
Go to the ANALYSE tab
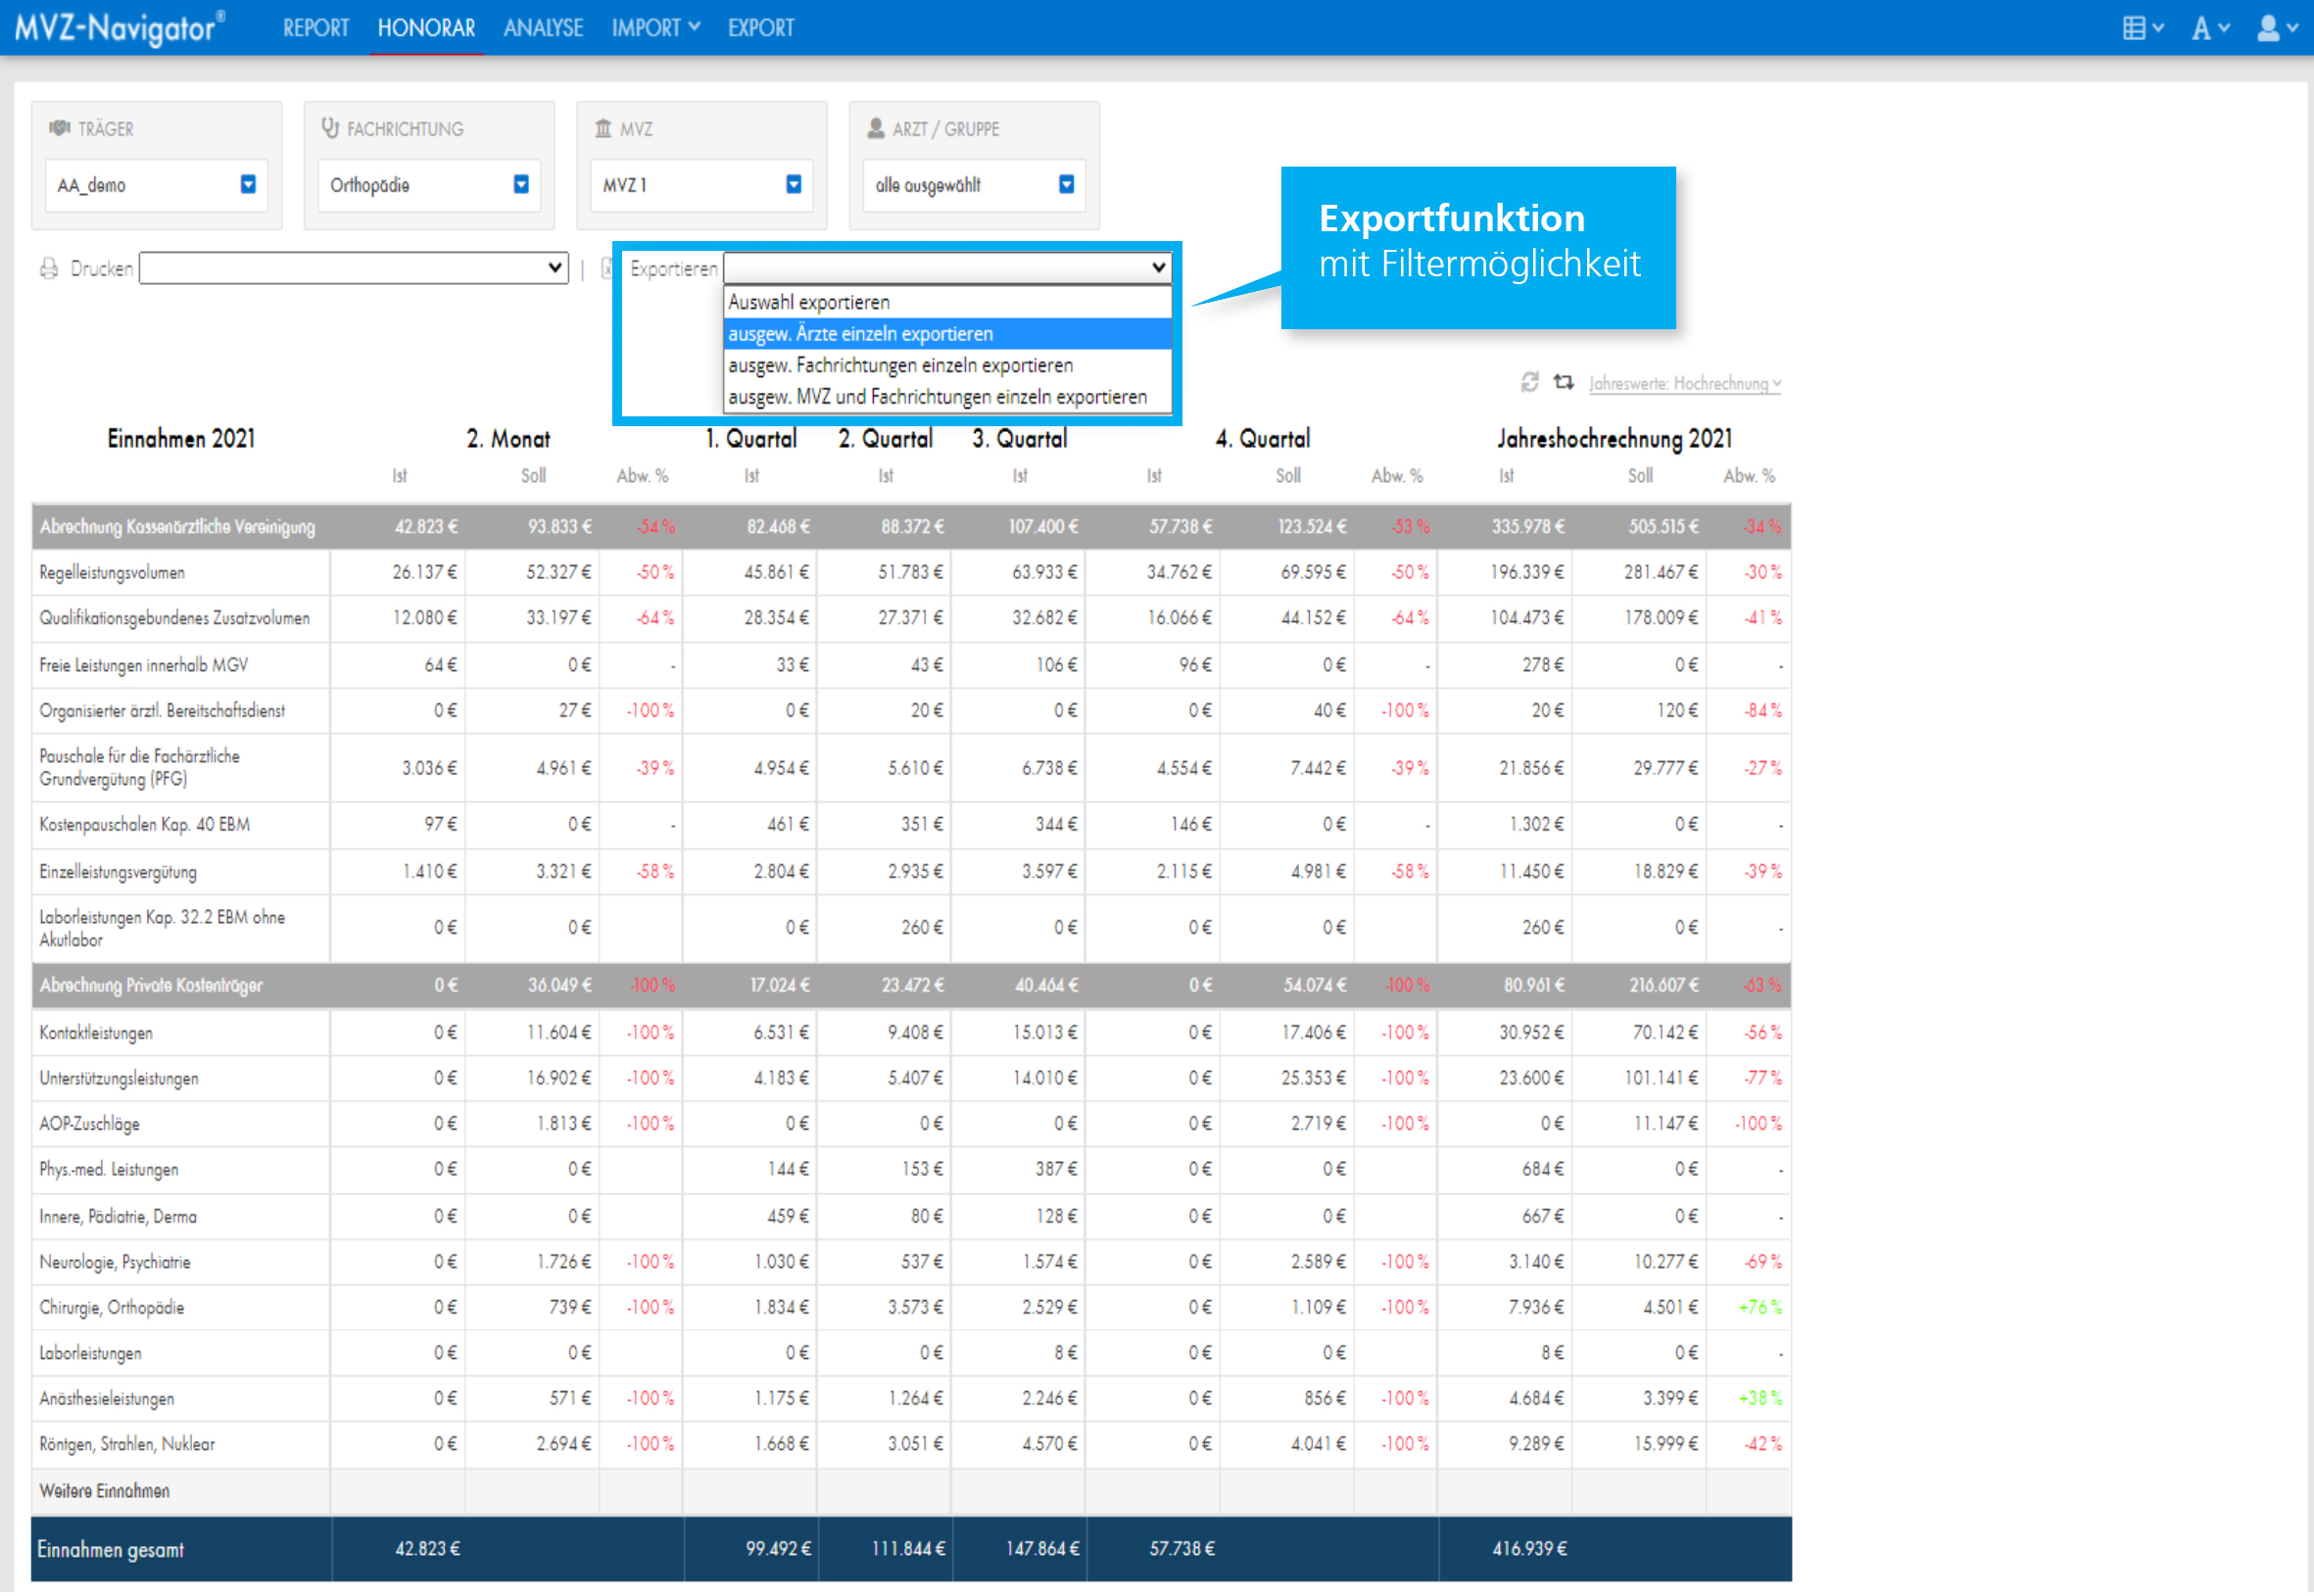click(x=543, y=28)
